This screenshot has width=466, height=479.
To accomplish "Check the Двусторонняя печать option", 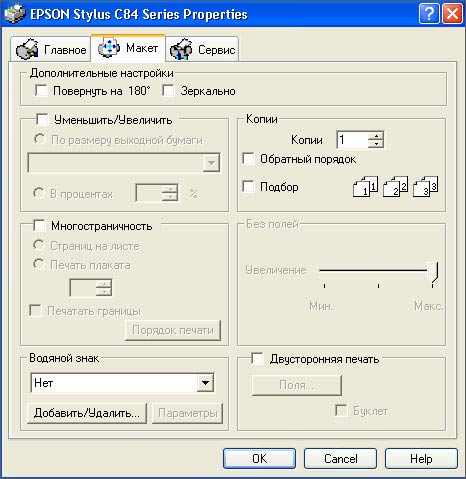I will 258,359.
